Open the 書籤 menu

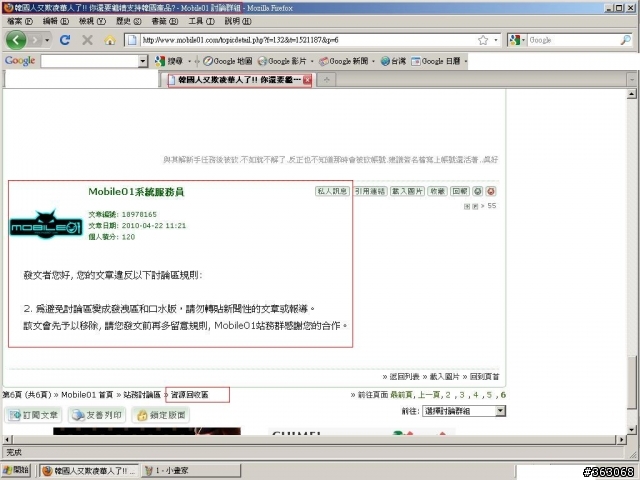[x=164, y=21]
